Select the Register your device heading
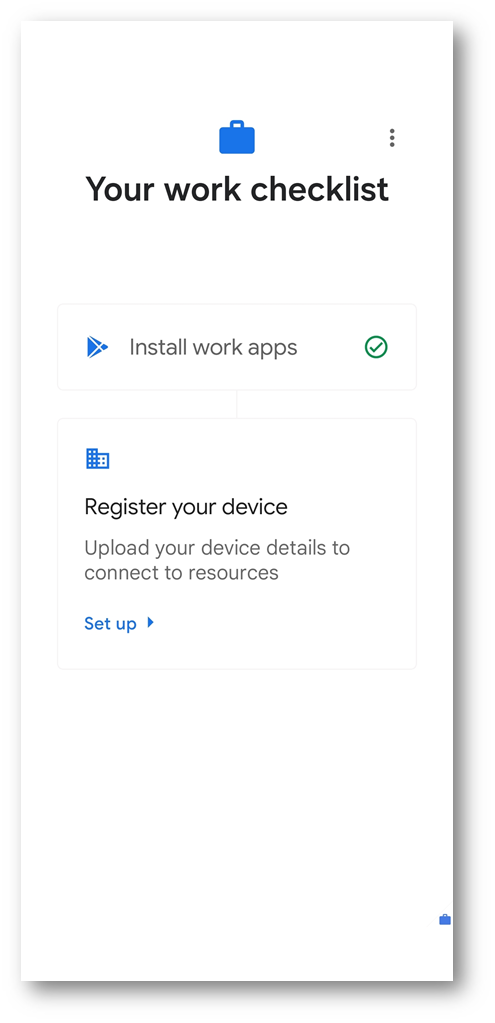Screen dimensions: 495x1023 [x=186, y=507]
